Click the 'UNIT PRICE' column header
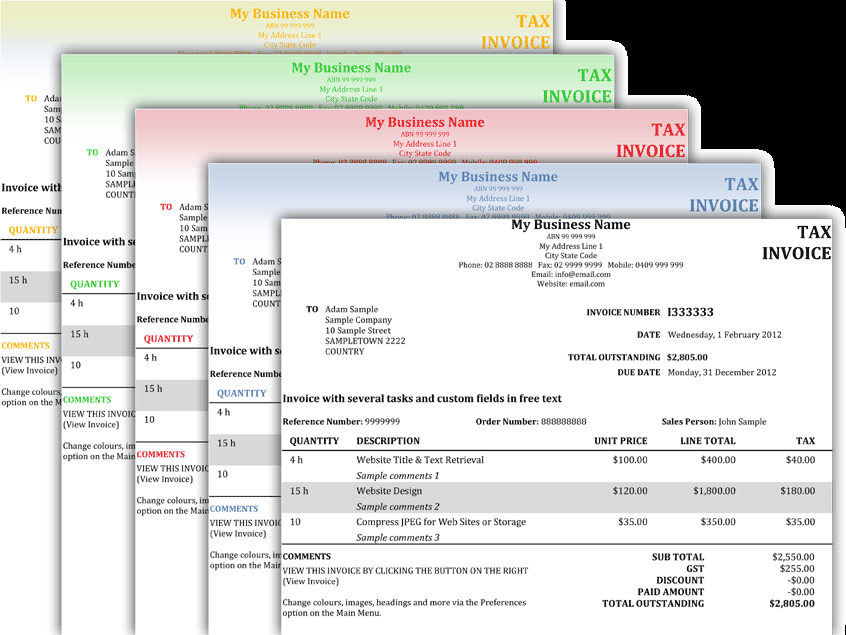Screen dimensions: 846x635 pyautogui.click(x=620, y=441)
